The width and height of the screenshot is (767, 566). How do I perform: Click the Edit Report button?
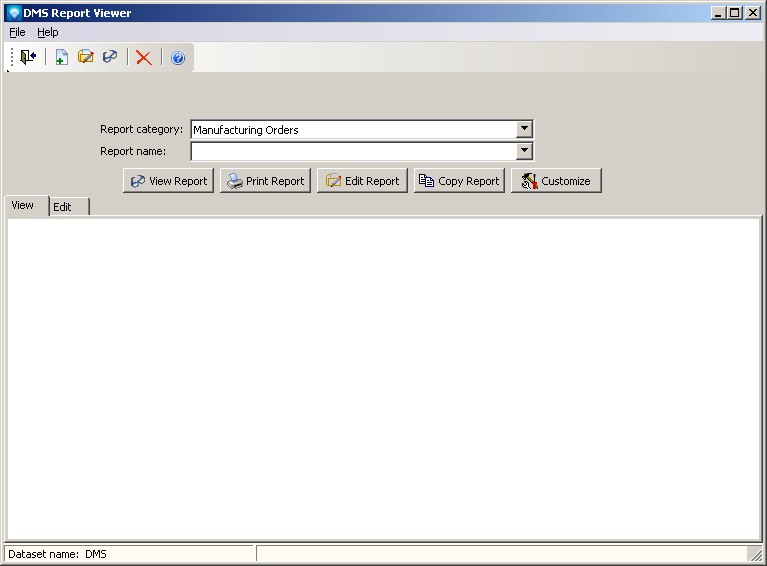tap(362, 181)
